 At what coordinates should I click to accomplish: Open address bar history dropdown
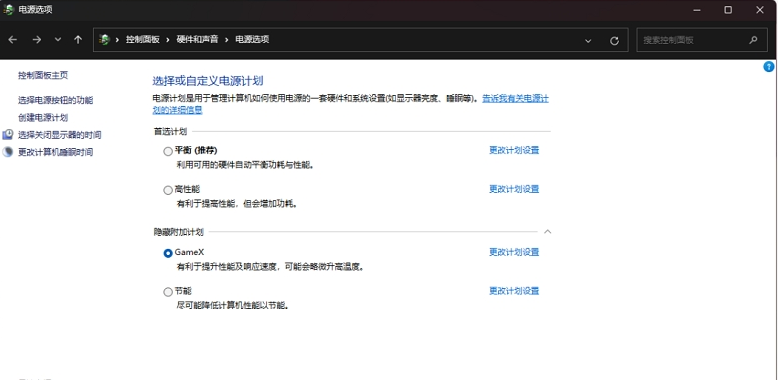click(x=588, y=41)
